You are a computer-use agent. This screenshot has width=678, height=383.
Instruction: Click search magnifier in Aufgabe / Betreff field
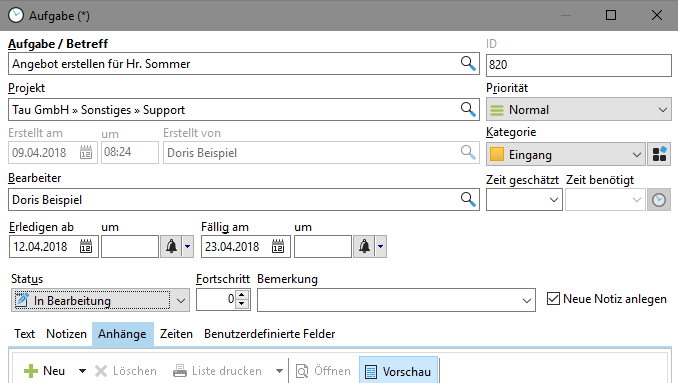pos(468,64)
